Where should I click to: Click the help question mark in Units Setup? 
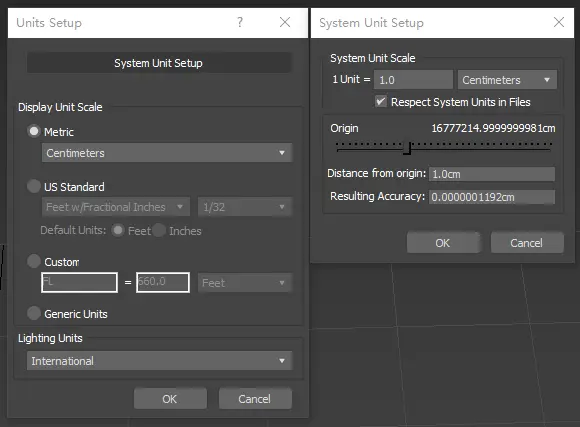[x=240, y=22]
